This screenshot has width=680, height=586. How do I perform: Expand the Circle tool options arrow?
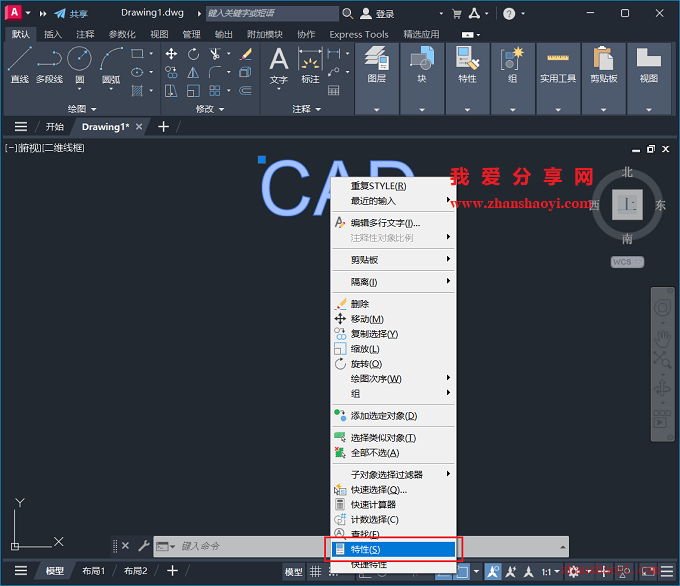[79, 89]
